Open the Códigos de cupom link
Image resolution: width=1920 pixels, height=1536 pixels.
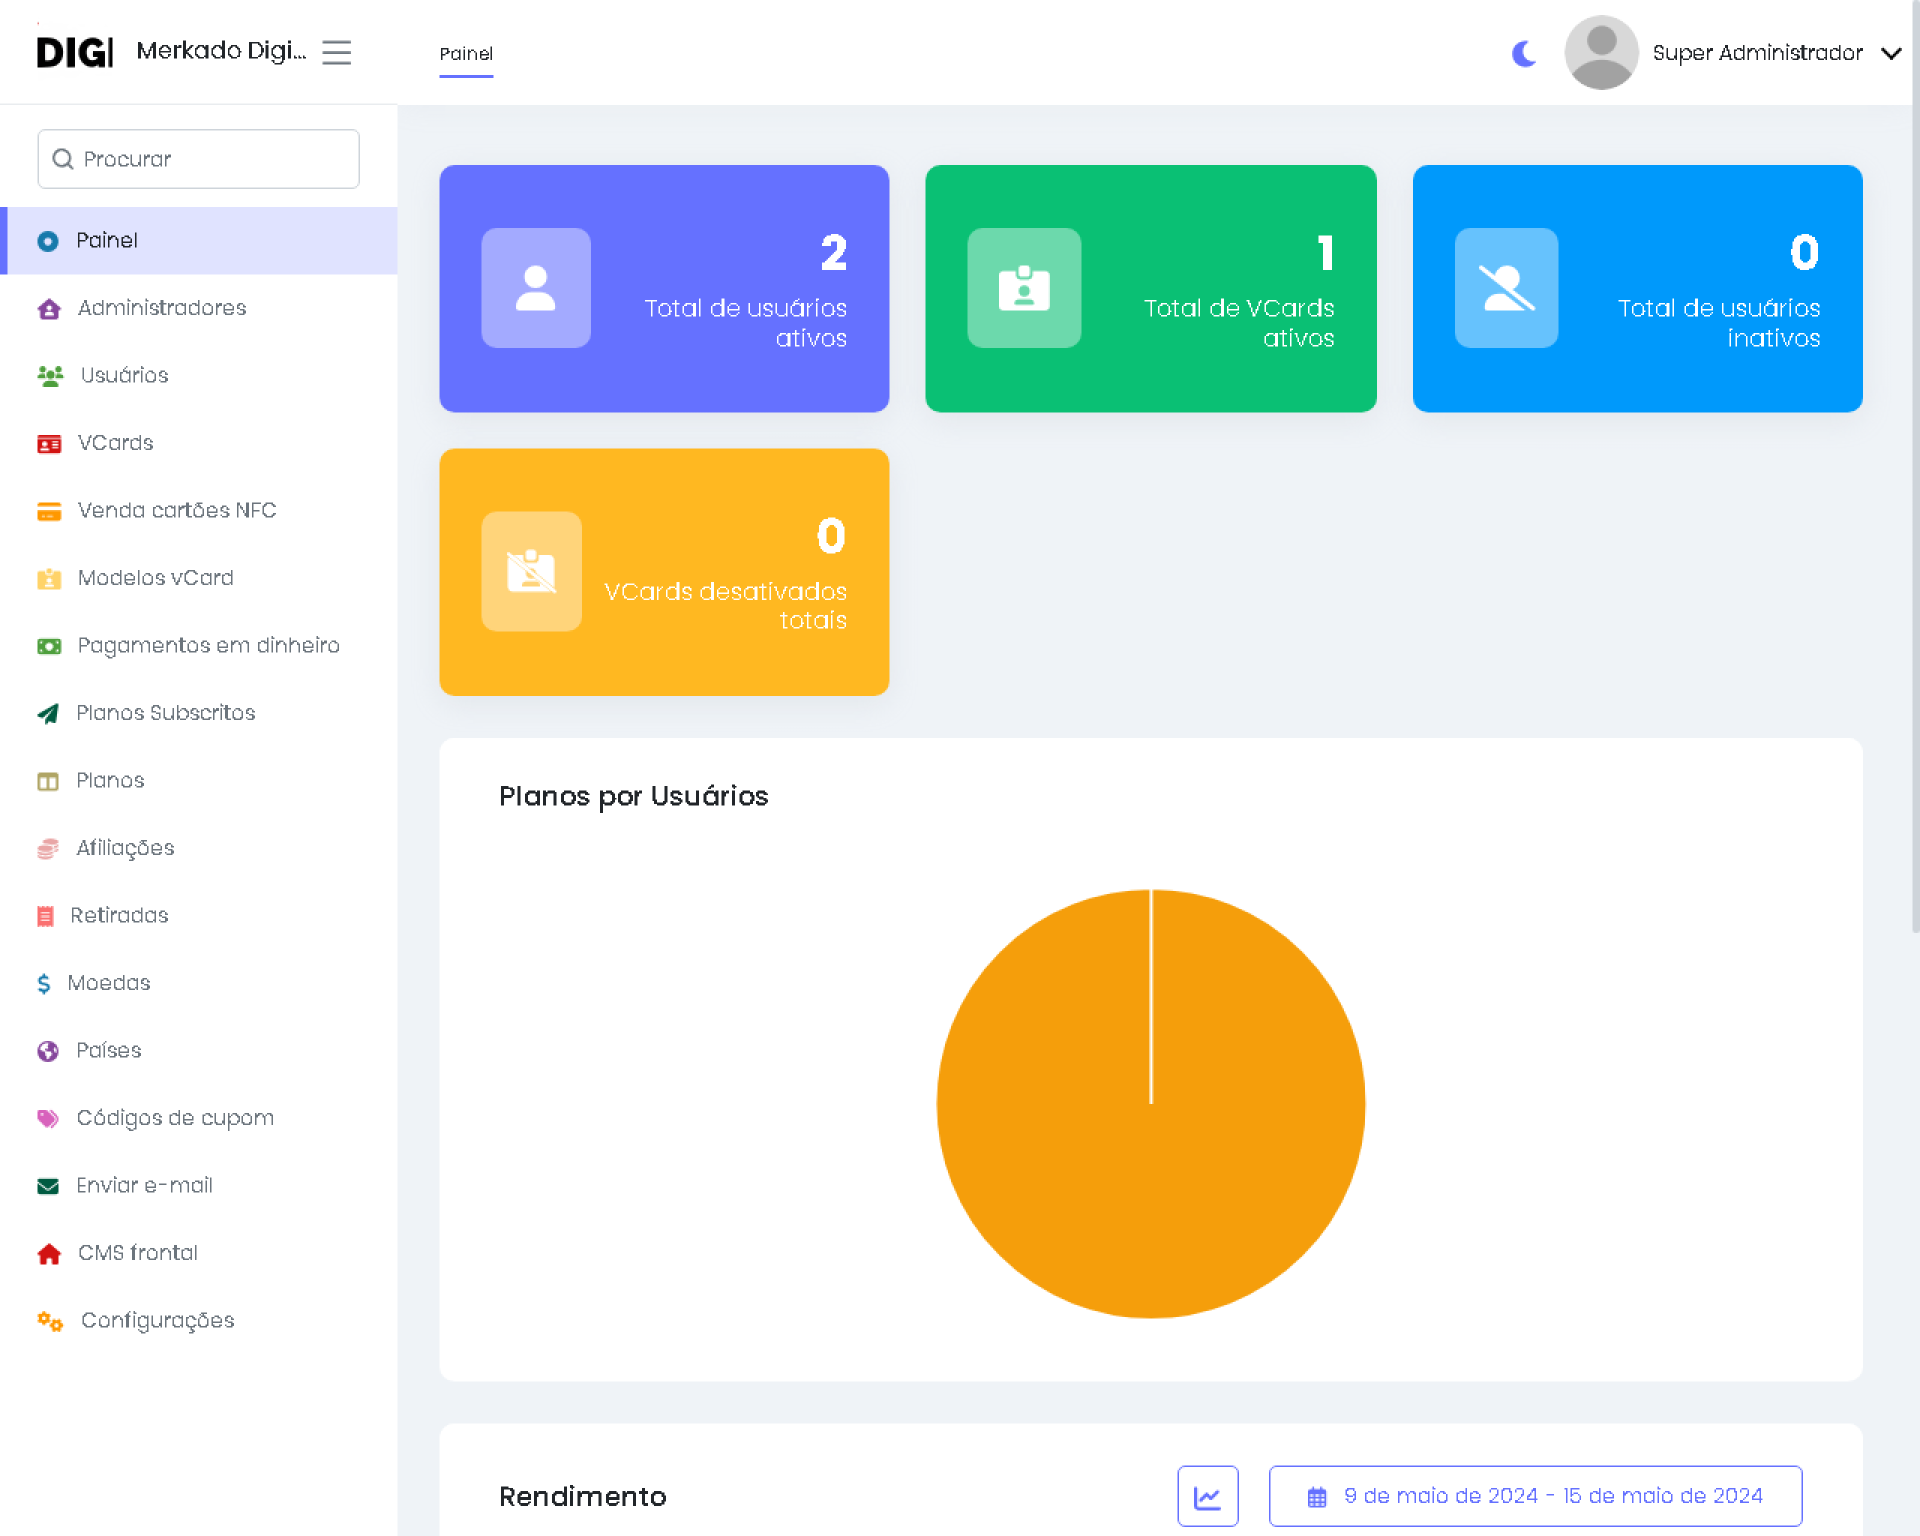coord(175,1118)
